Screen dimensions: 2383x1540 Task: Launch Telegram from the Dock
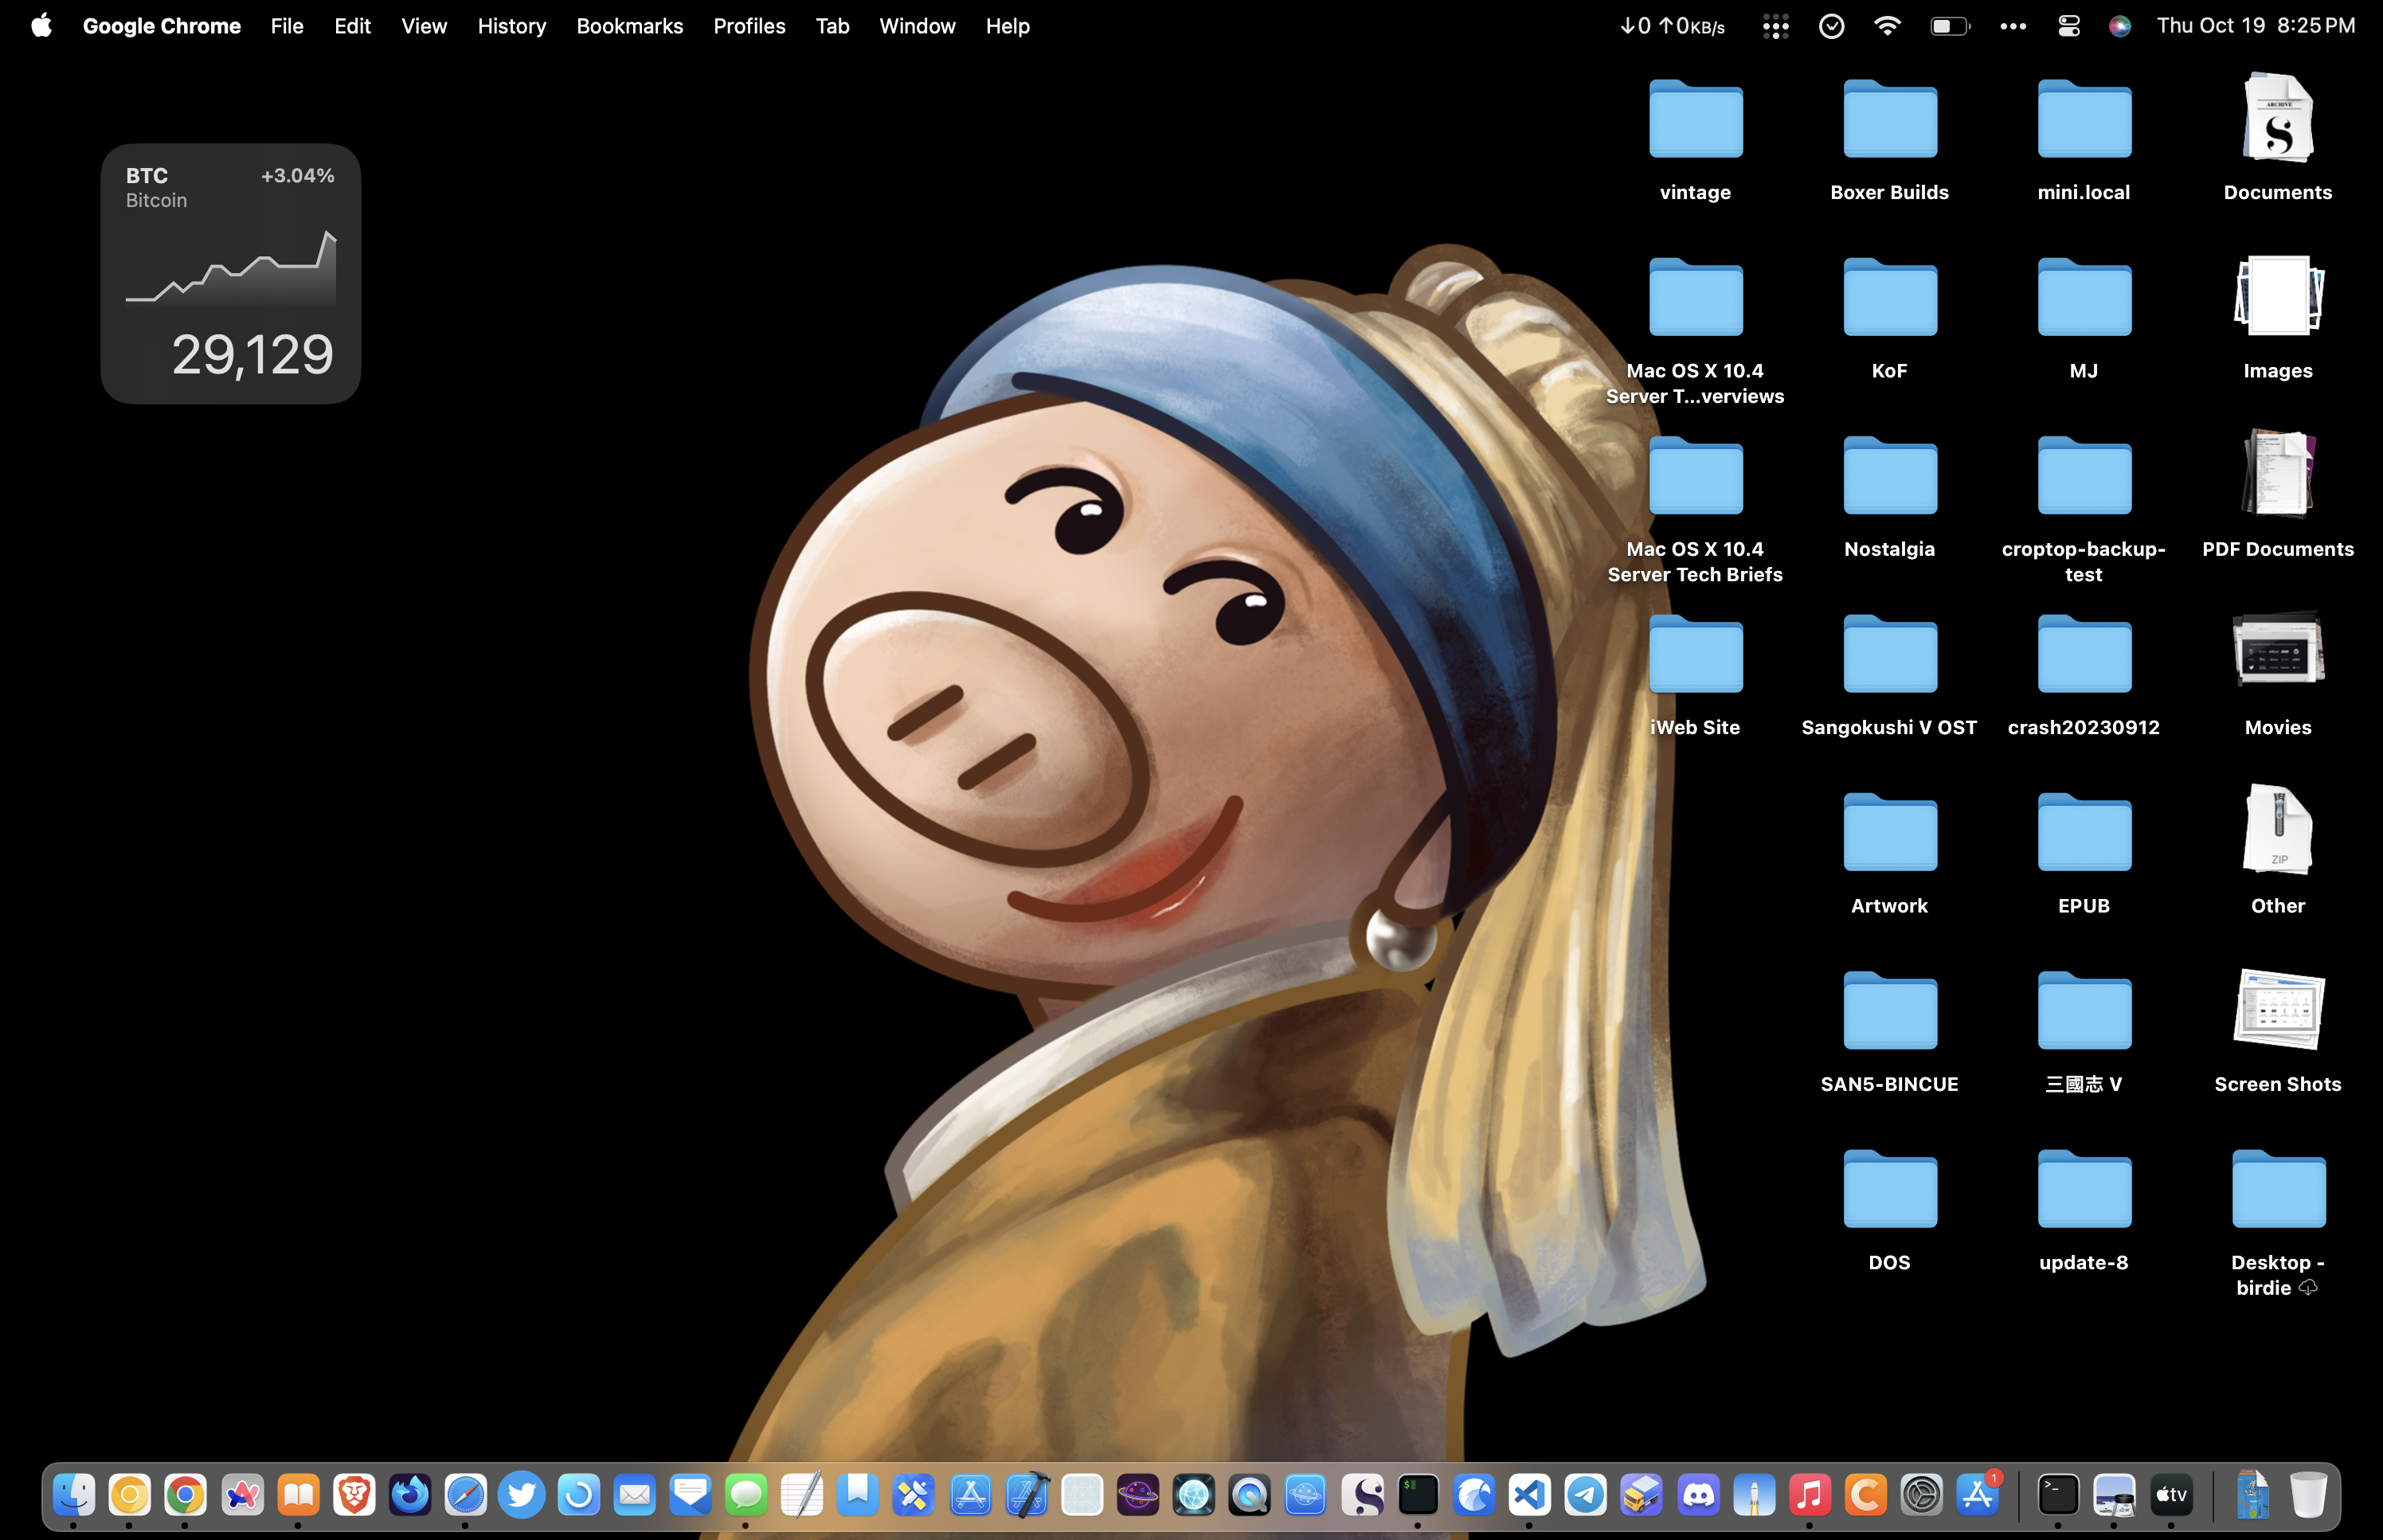pos(1586,1495)
